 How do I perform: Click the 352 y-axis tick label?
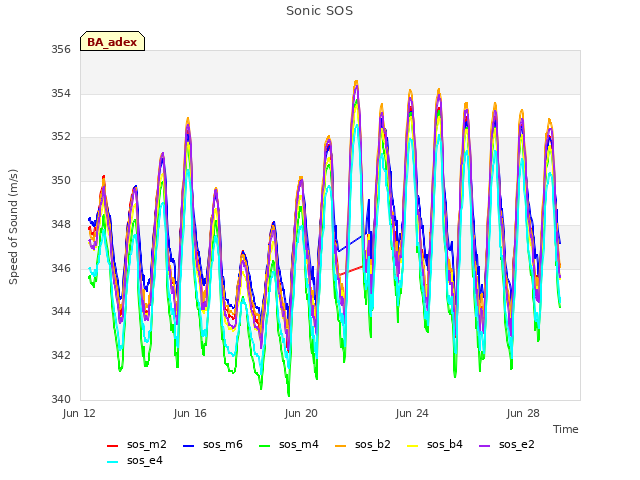coord(61,136)
